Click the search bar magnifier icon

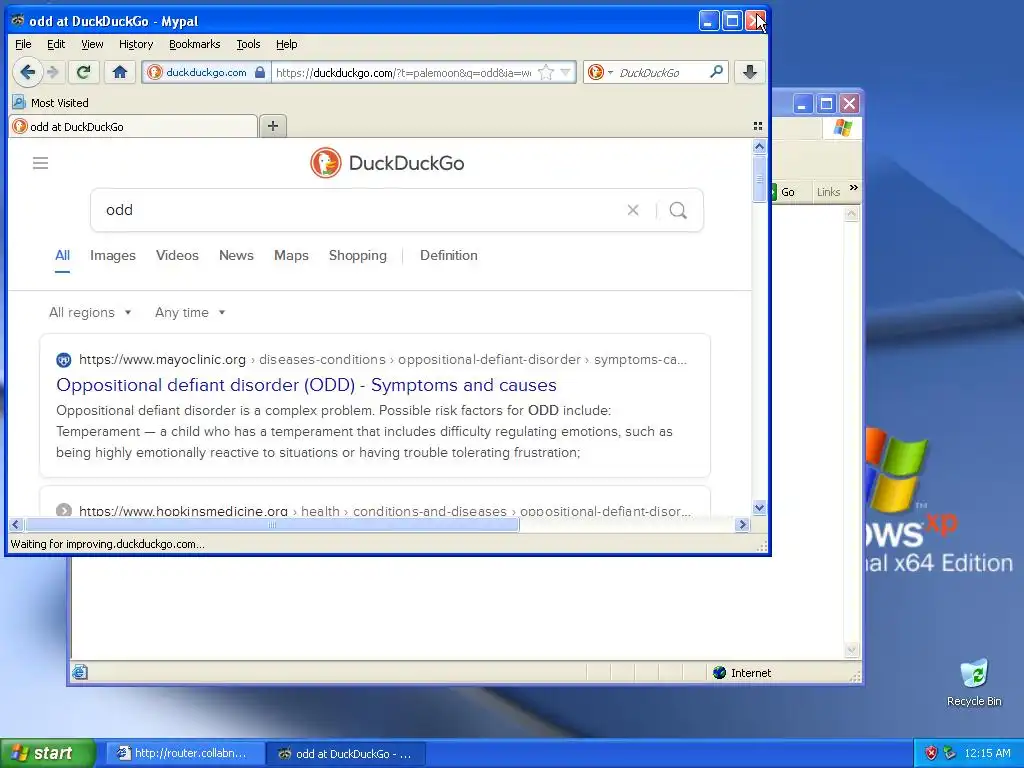coord(716,72)
